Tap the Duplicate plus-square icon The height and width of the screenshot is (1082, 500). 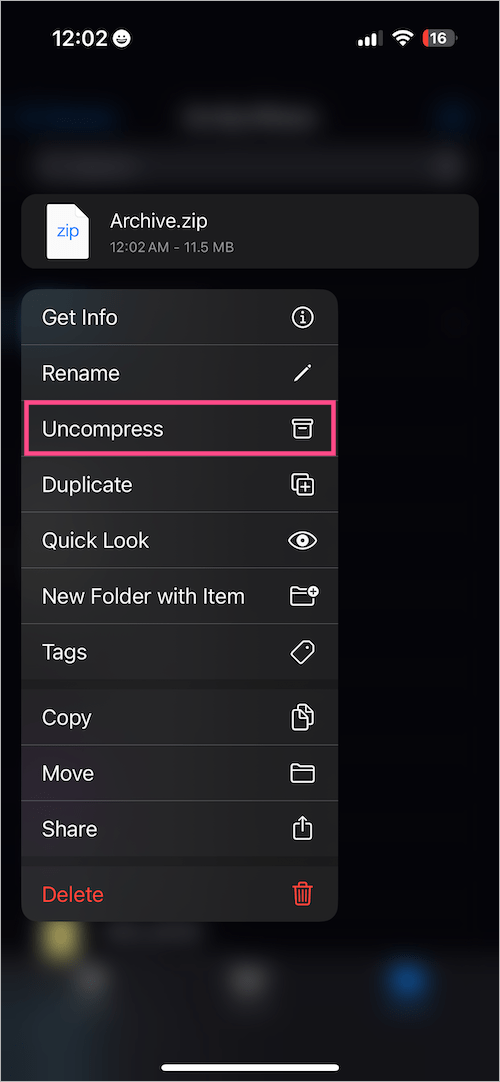[302, 485]
